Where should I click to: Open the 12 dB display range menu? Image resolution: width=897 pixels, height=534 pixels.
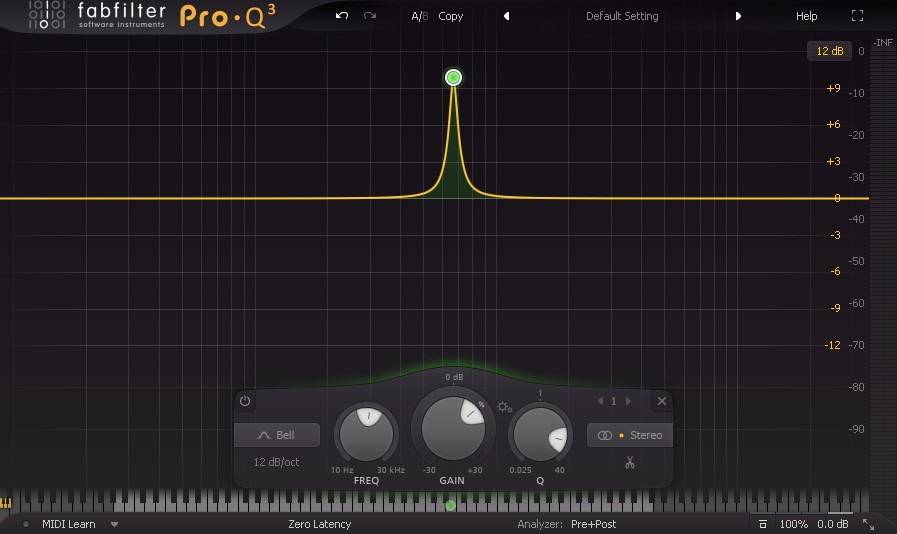(829, 51)
